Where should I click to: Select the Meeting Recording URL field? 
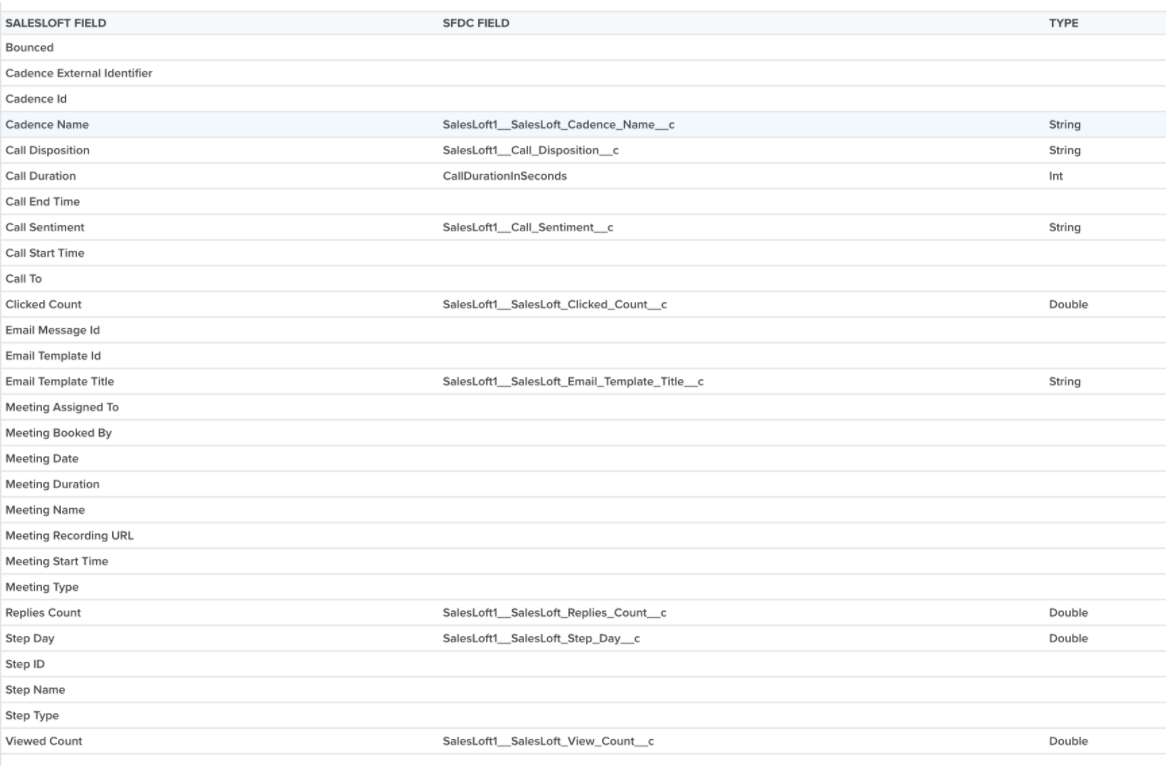coord(69,535)
